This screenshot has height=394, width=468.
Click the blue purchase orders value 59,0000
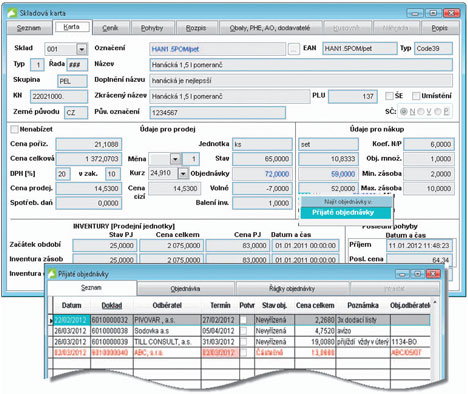328,174
